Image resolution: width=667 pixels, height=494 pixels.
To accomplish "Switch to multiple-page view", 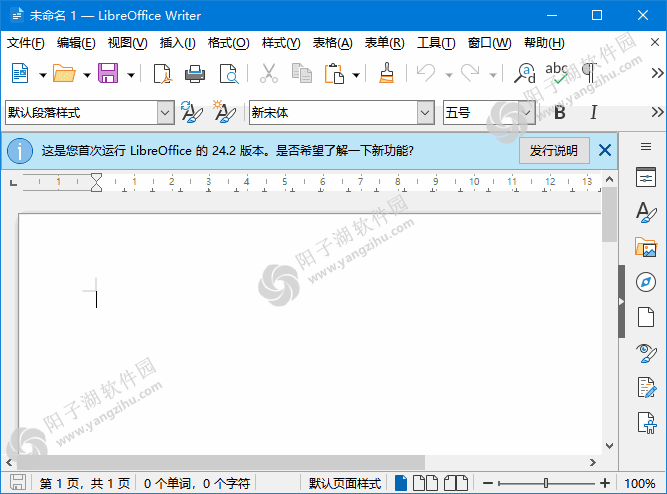I will click(425, 483).
